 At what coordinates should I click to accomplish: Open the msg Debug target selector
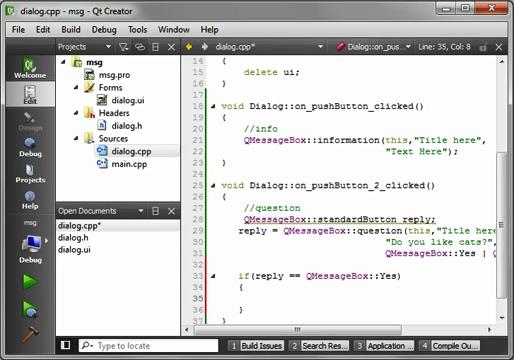tap(30, 242)
